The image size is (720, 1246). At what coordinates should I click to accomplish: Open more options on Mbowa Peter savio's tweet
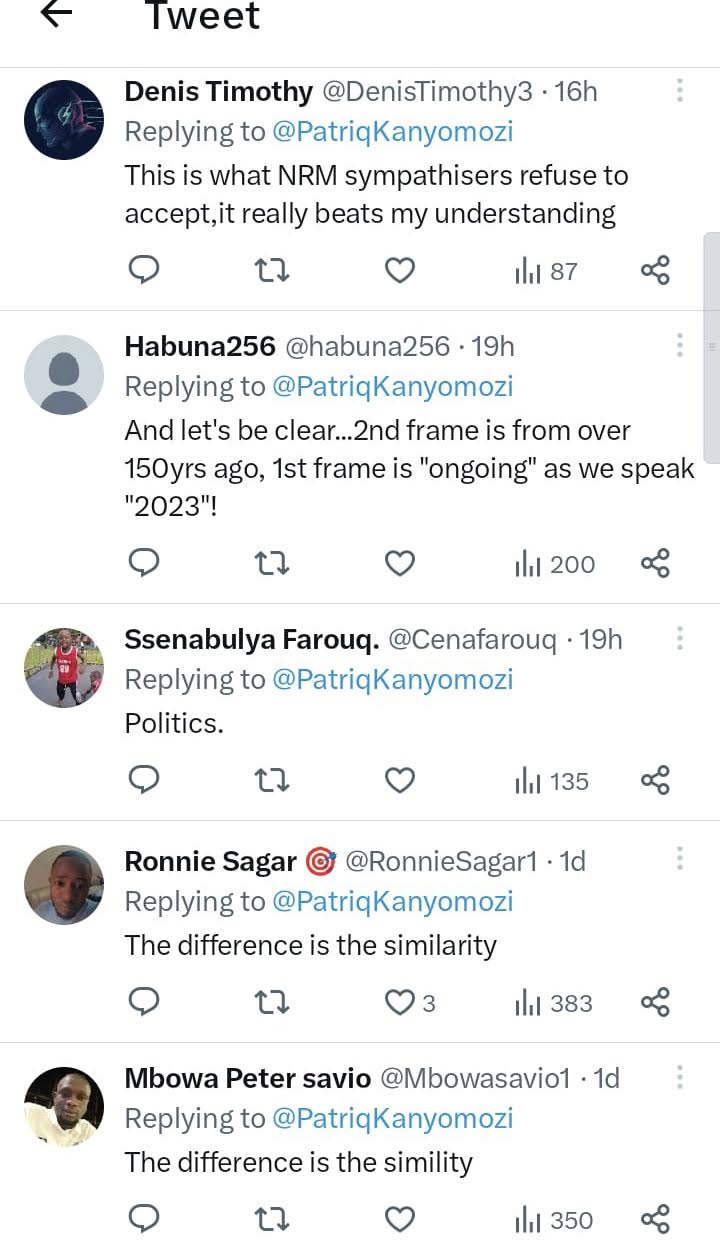680,1078
